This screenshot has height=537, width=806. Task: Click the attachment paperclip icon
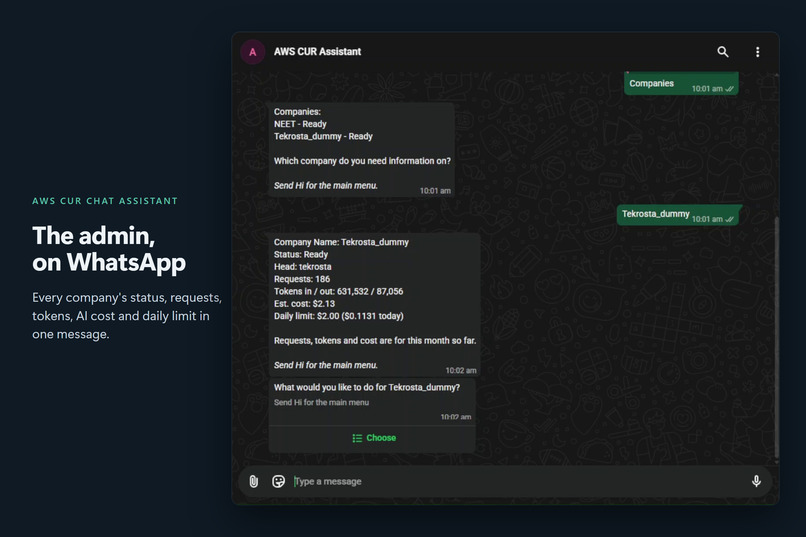(x=253, y=481)
